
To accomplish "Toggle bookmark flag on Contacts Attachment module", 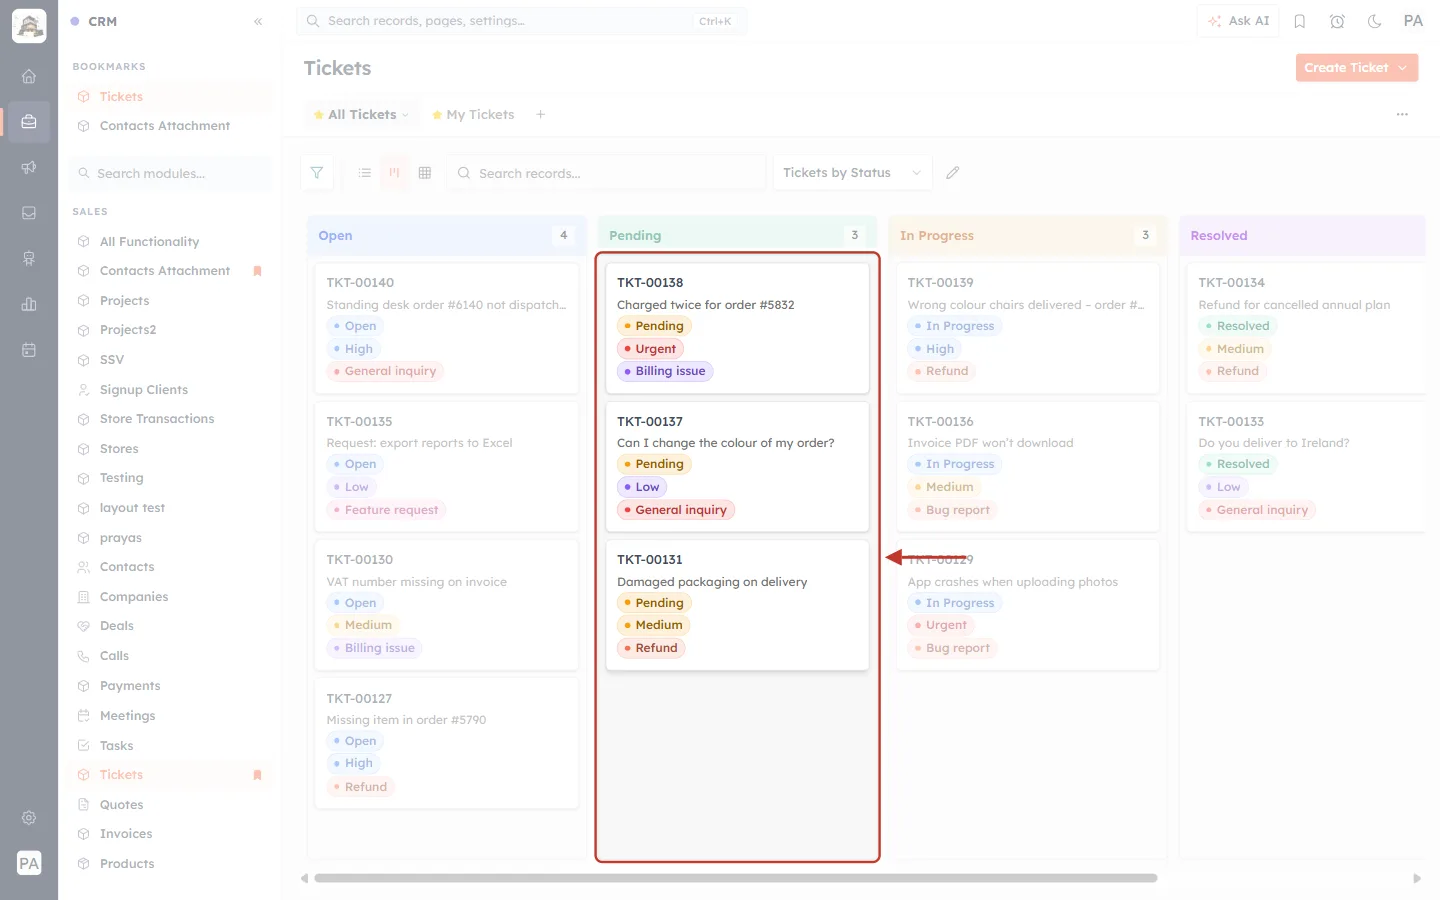I will (257, 271).
